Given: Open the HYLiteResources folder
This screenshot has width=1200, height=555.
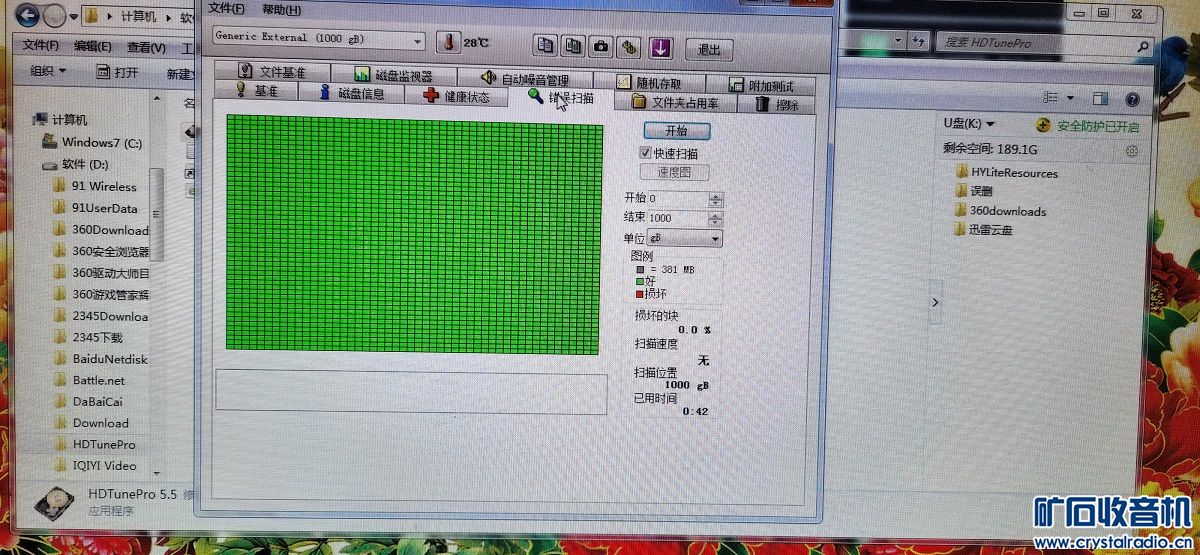Looking at the screenshot, I should [1006, 173].
